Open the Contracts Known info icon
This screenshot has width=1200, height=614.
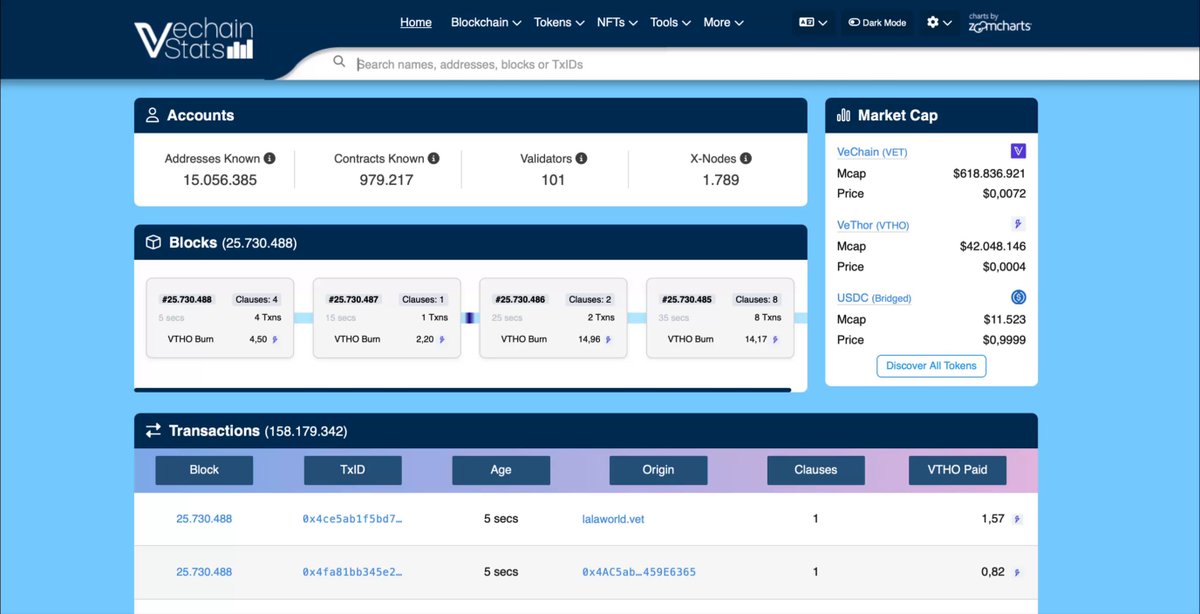(434, 158)
